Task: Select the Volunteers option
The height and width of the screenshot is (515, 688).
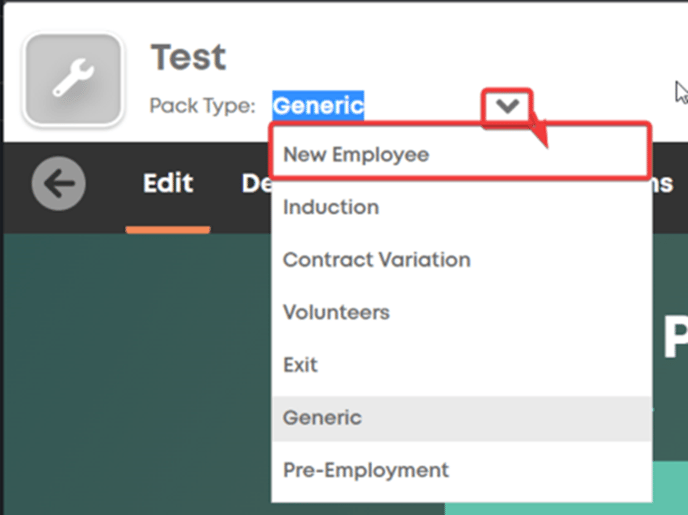Action: click(x=462, y=312)
